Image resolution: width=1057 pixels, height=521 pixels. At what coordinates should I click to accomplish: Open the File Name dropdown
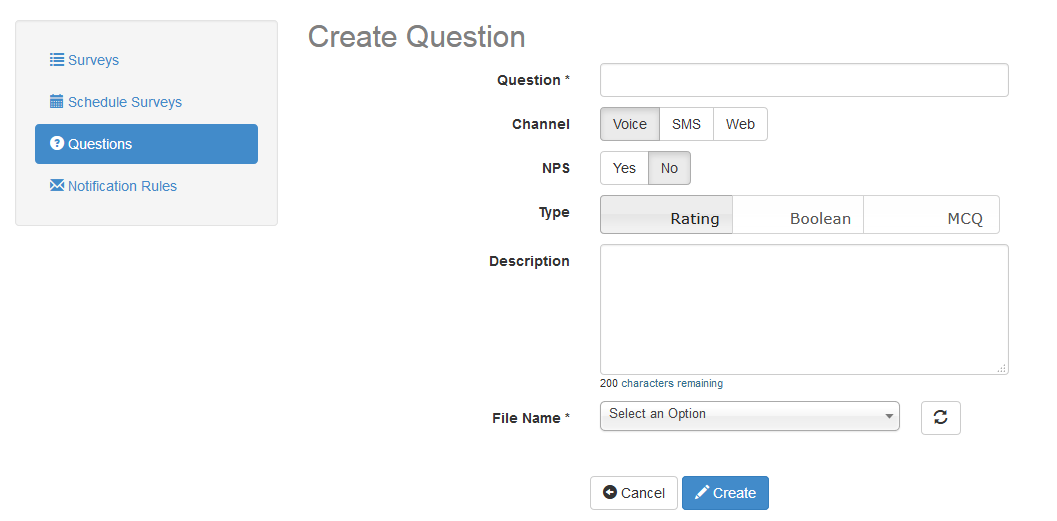click(x=749, y=416)
